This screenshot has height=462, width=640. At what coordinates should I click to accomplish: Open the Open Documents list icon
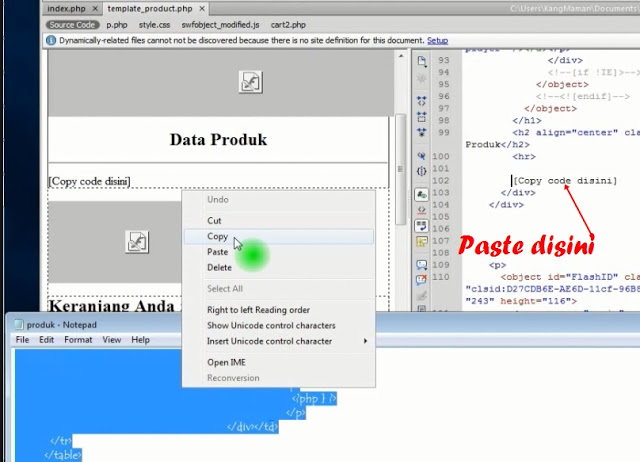[x=422, y=61]
